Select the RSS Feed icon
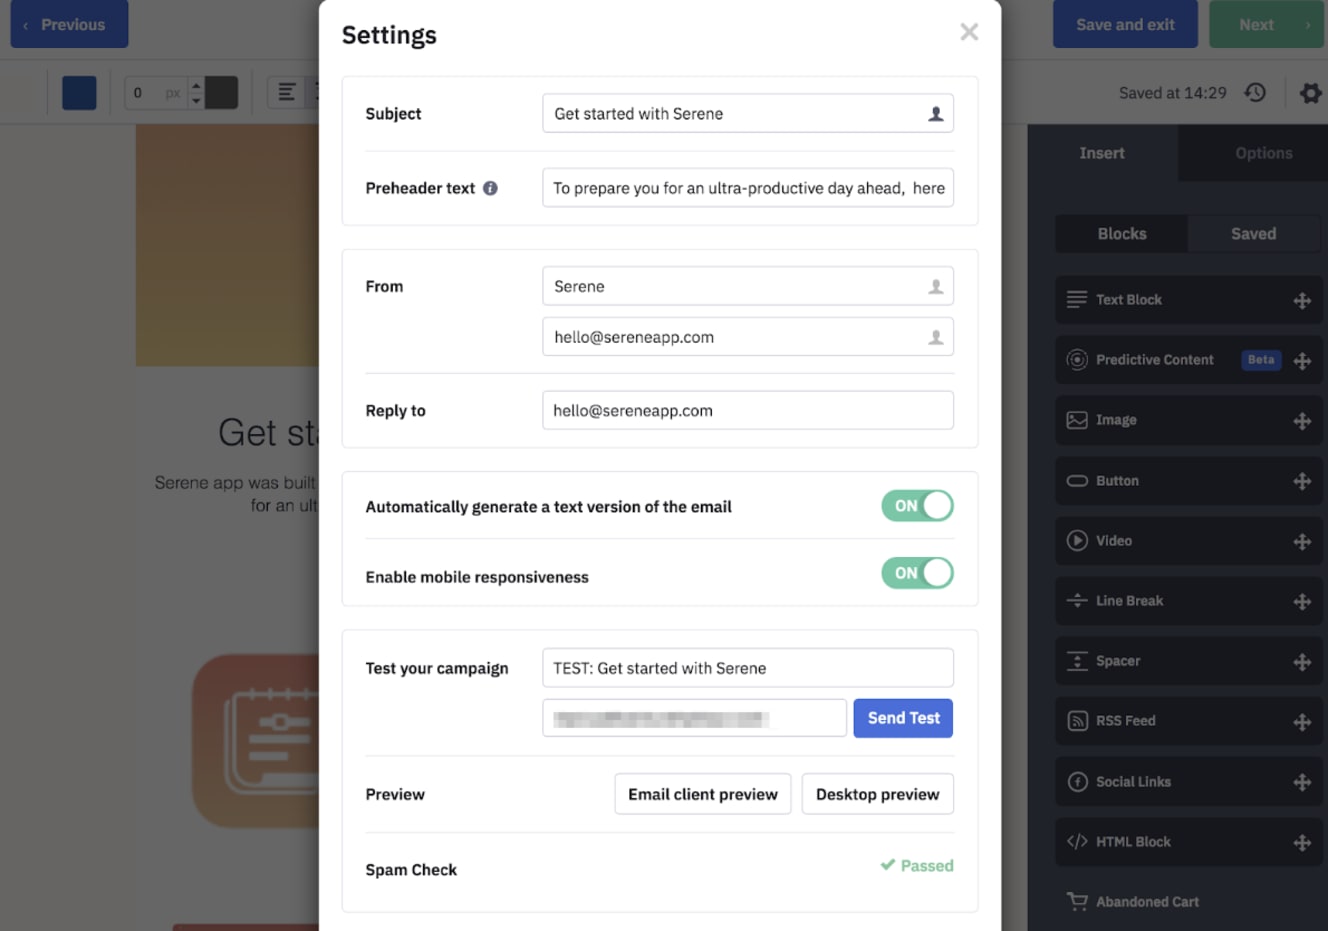Viewport: 1328px width, 931px height. tap(1077, 721)
